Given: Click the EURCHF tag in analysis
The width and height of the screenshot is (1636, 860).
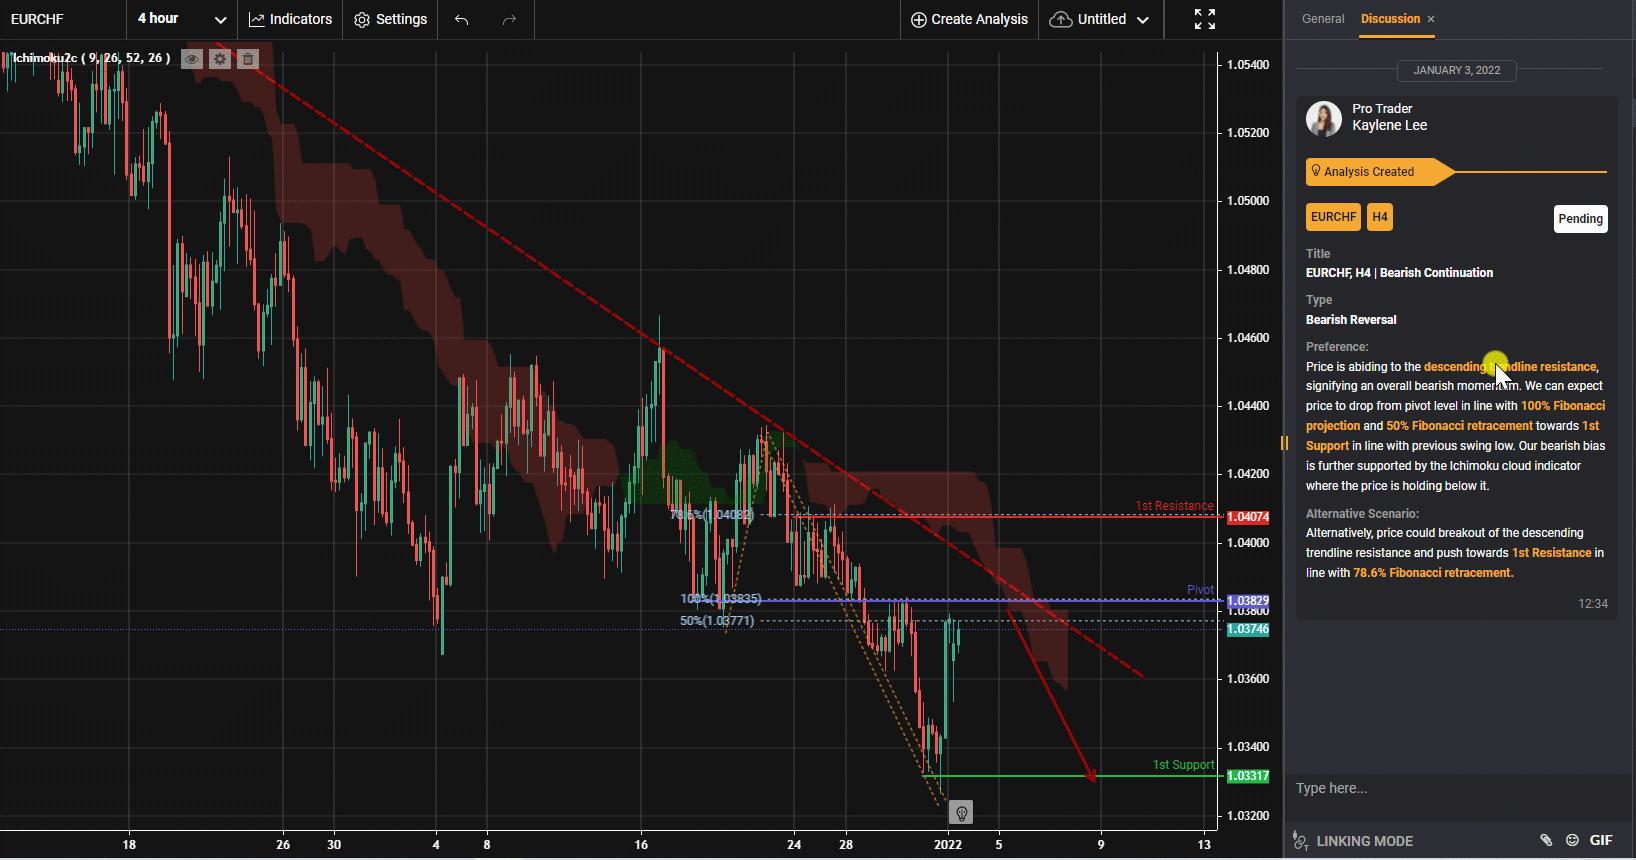Looking at the screenshot, I should click(1334, 217).
